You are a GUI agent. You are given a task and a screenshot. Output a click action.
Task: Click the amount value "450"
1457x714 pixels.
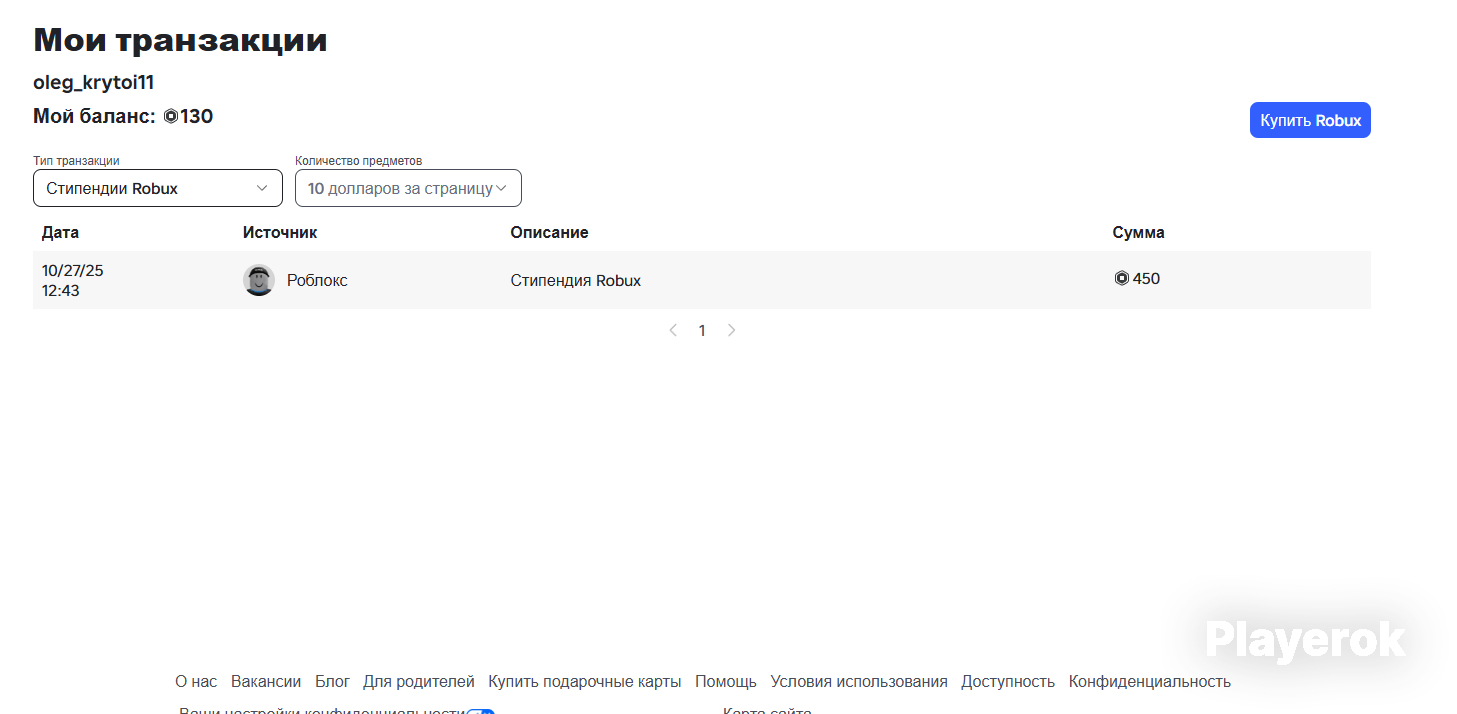1146,279
